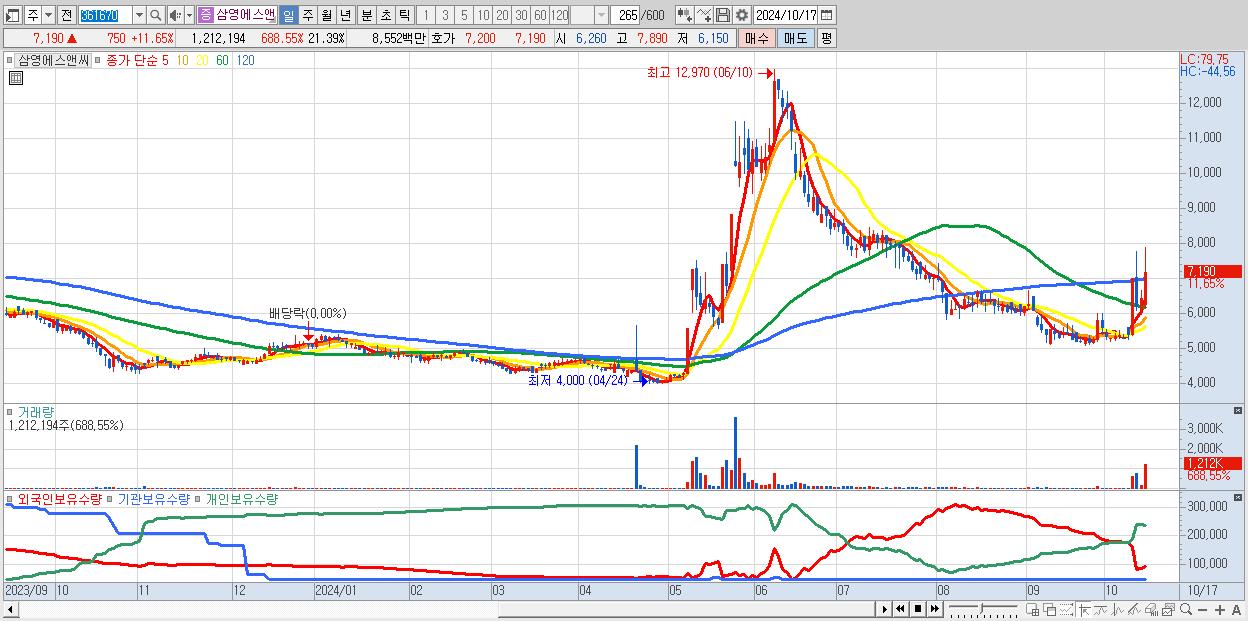This screenshot has width=1248, height=621.
Task: Select the 주 weekly chart period
Action: pos(307,15)
